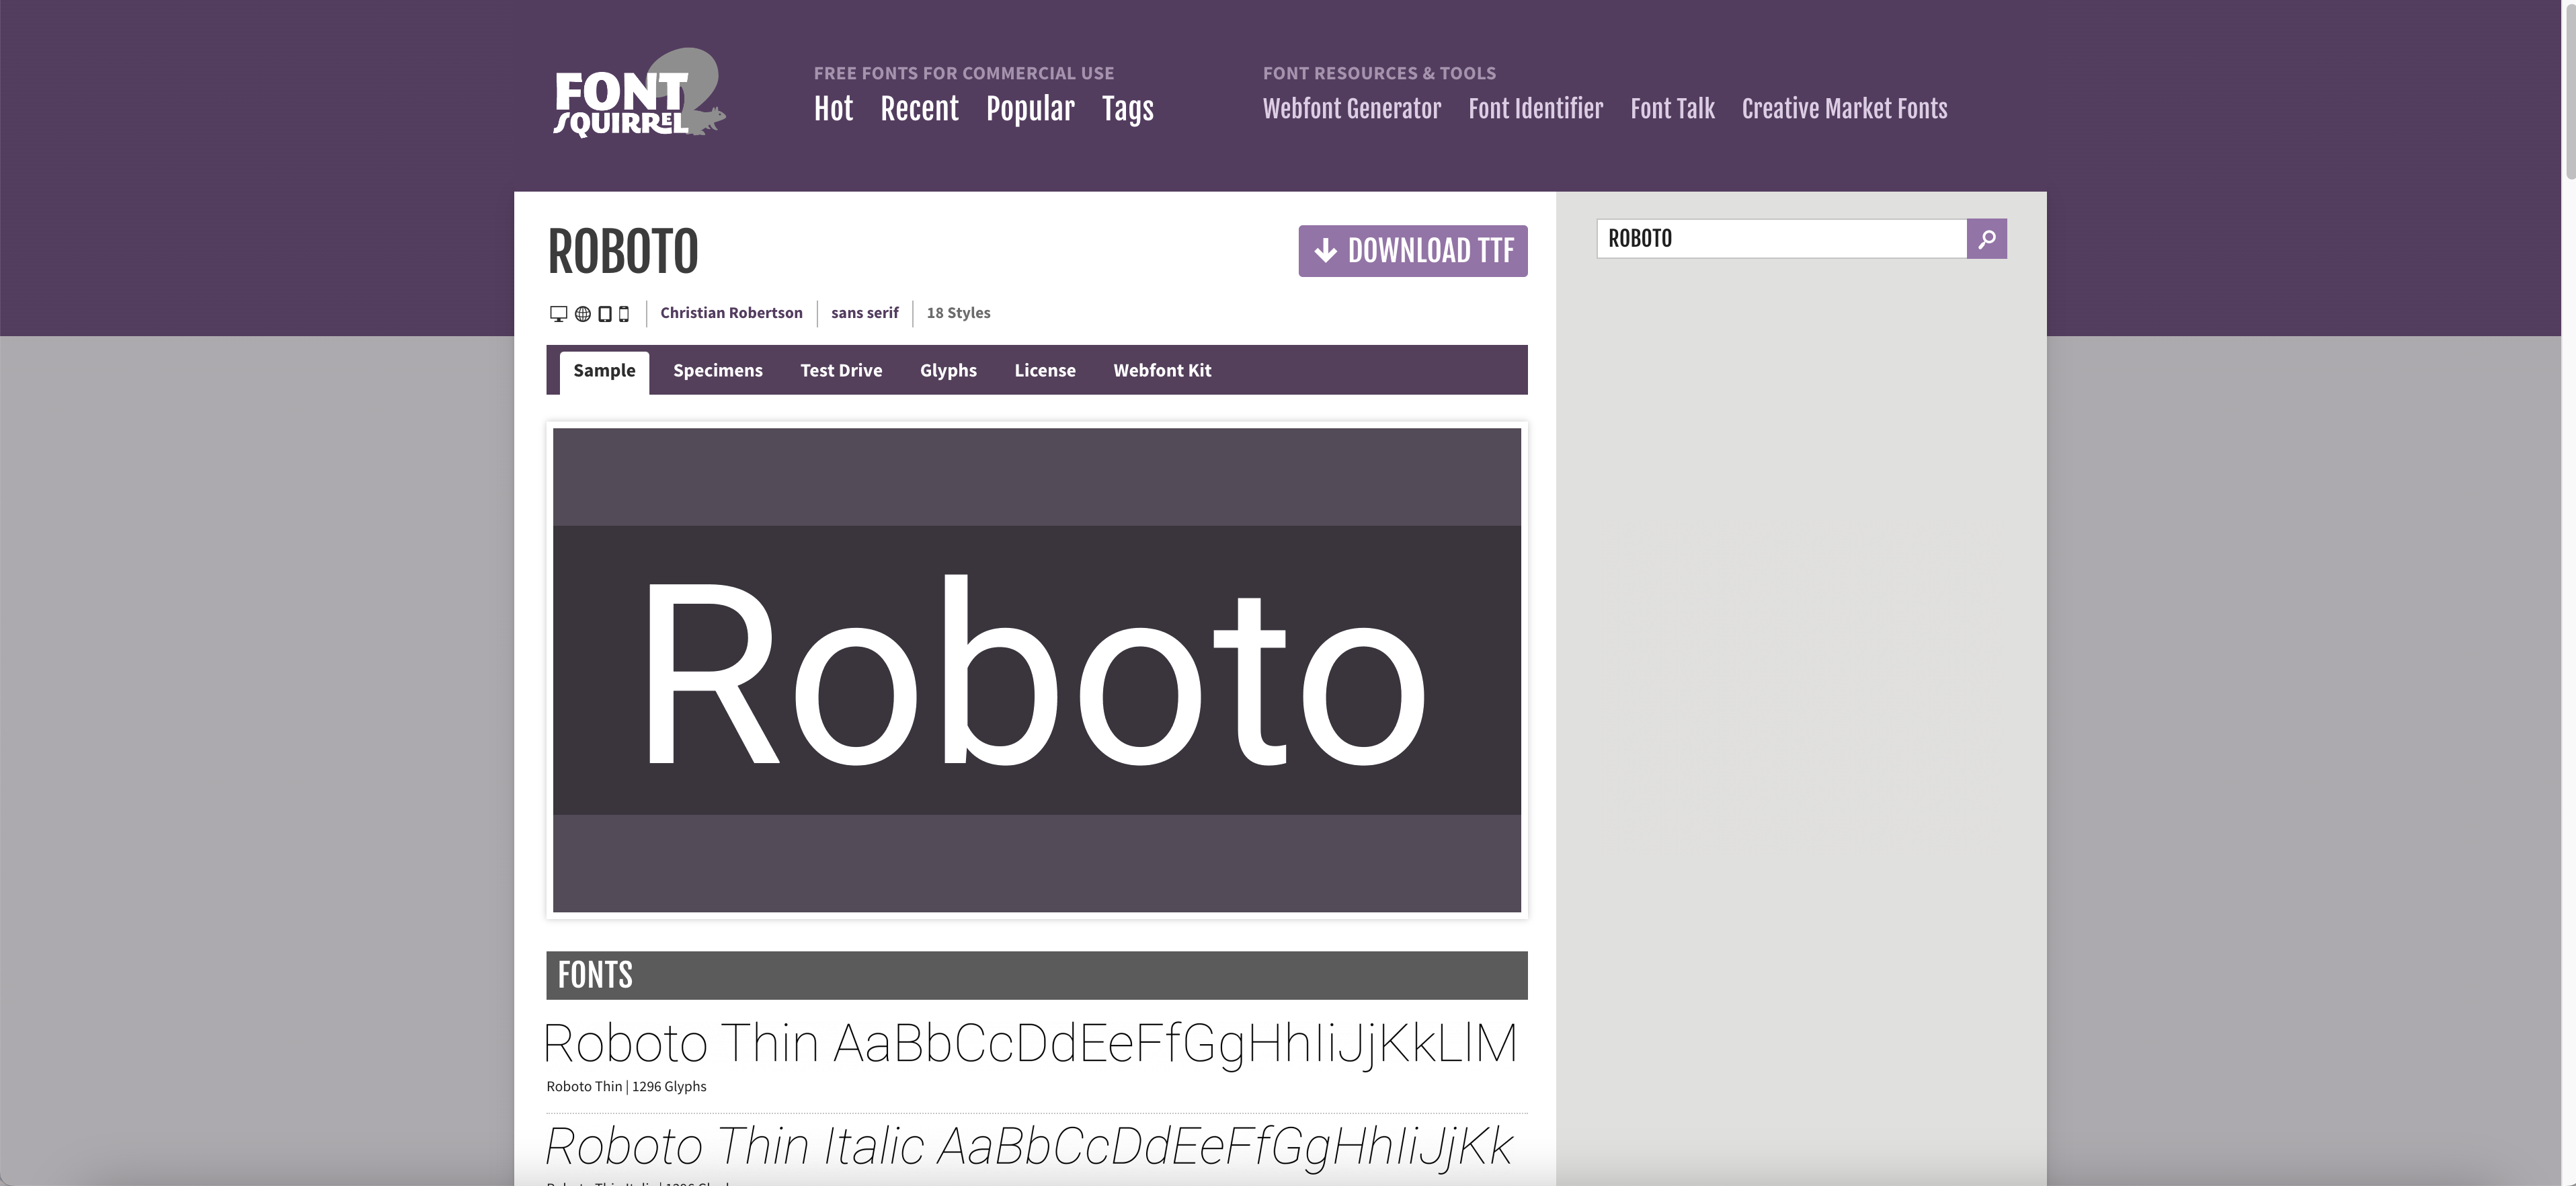This screenshot has height=1186, width=2576.
Task: Click the ROBOTO search input field
Action: [x=1781, y=239]
